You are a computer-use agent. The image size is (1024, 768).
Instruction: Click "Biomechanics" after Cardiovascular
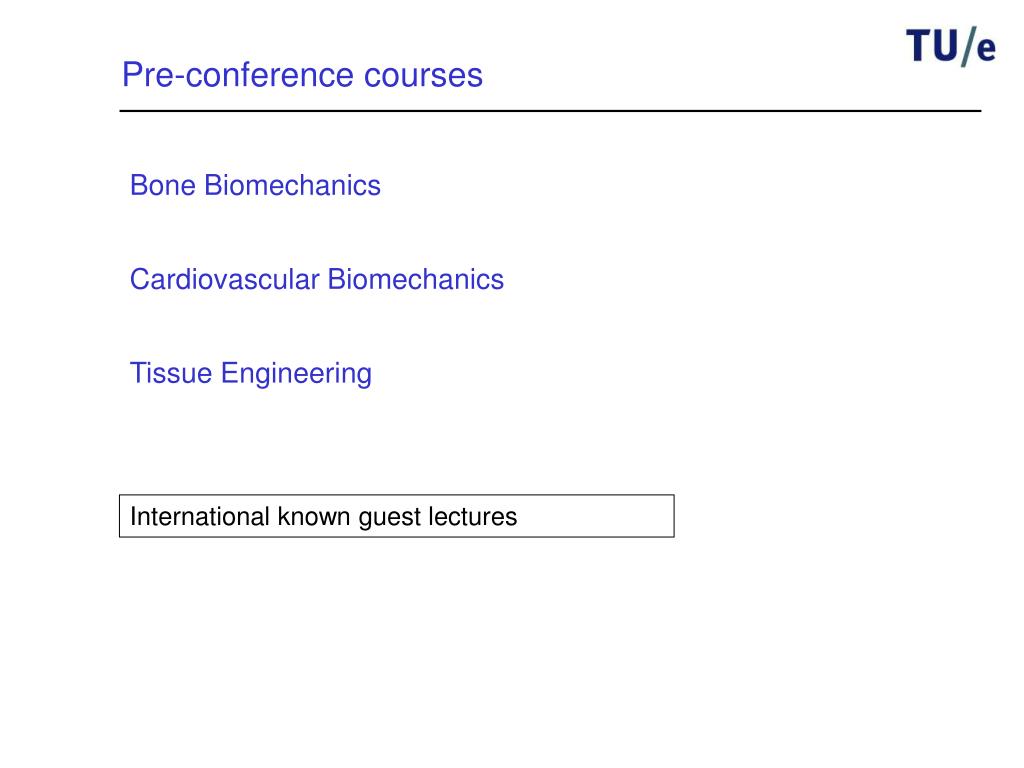pos(415,280)
